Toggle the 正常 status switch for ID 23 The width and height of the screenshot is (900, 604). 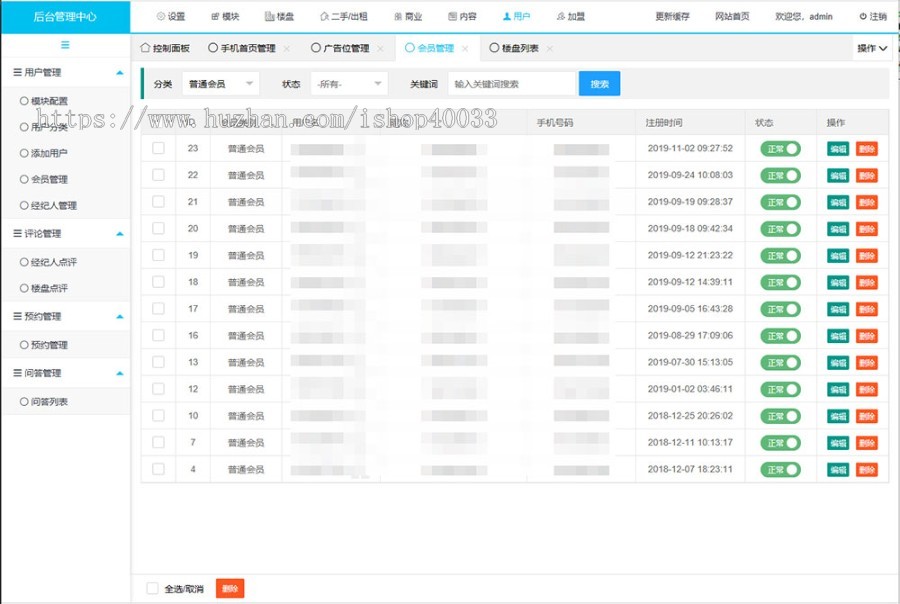coord(780,149)
